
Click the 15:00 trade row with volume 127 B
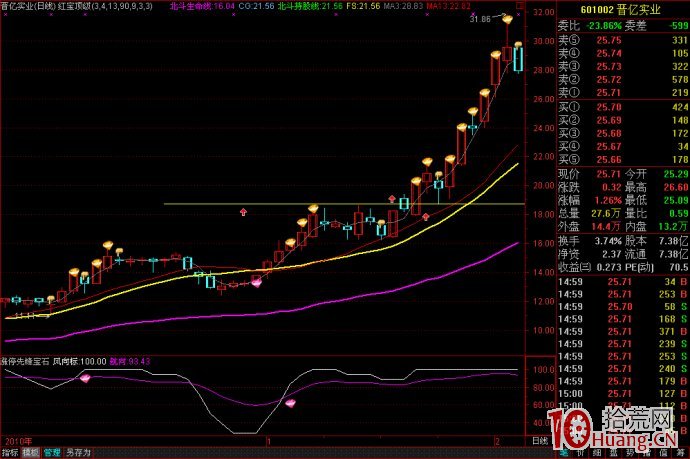(623, 393)
